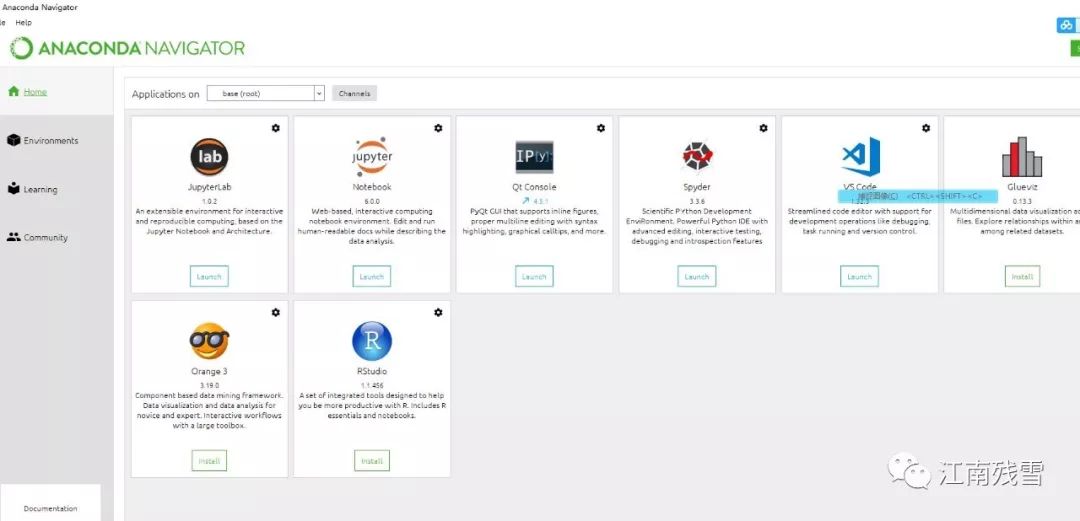Image resolution: width=1080 pixels, height=521 pixels.
Task: Click the Glueviz version 0.13.3 text
Action: (x=1022, y=201)
